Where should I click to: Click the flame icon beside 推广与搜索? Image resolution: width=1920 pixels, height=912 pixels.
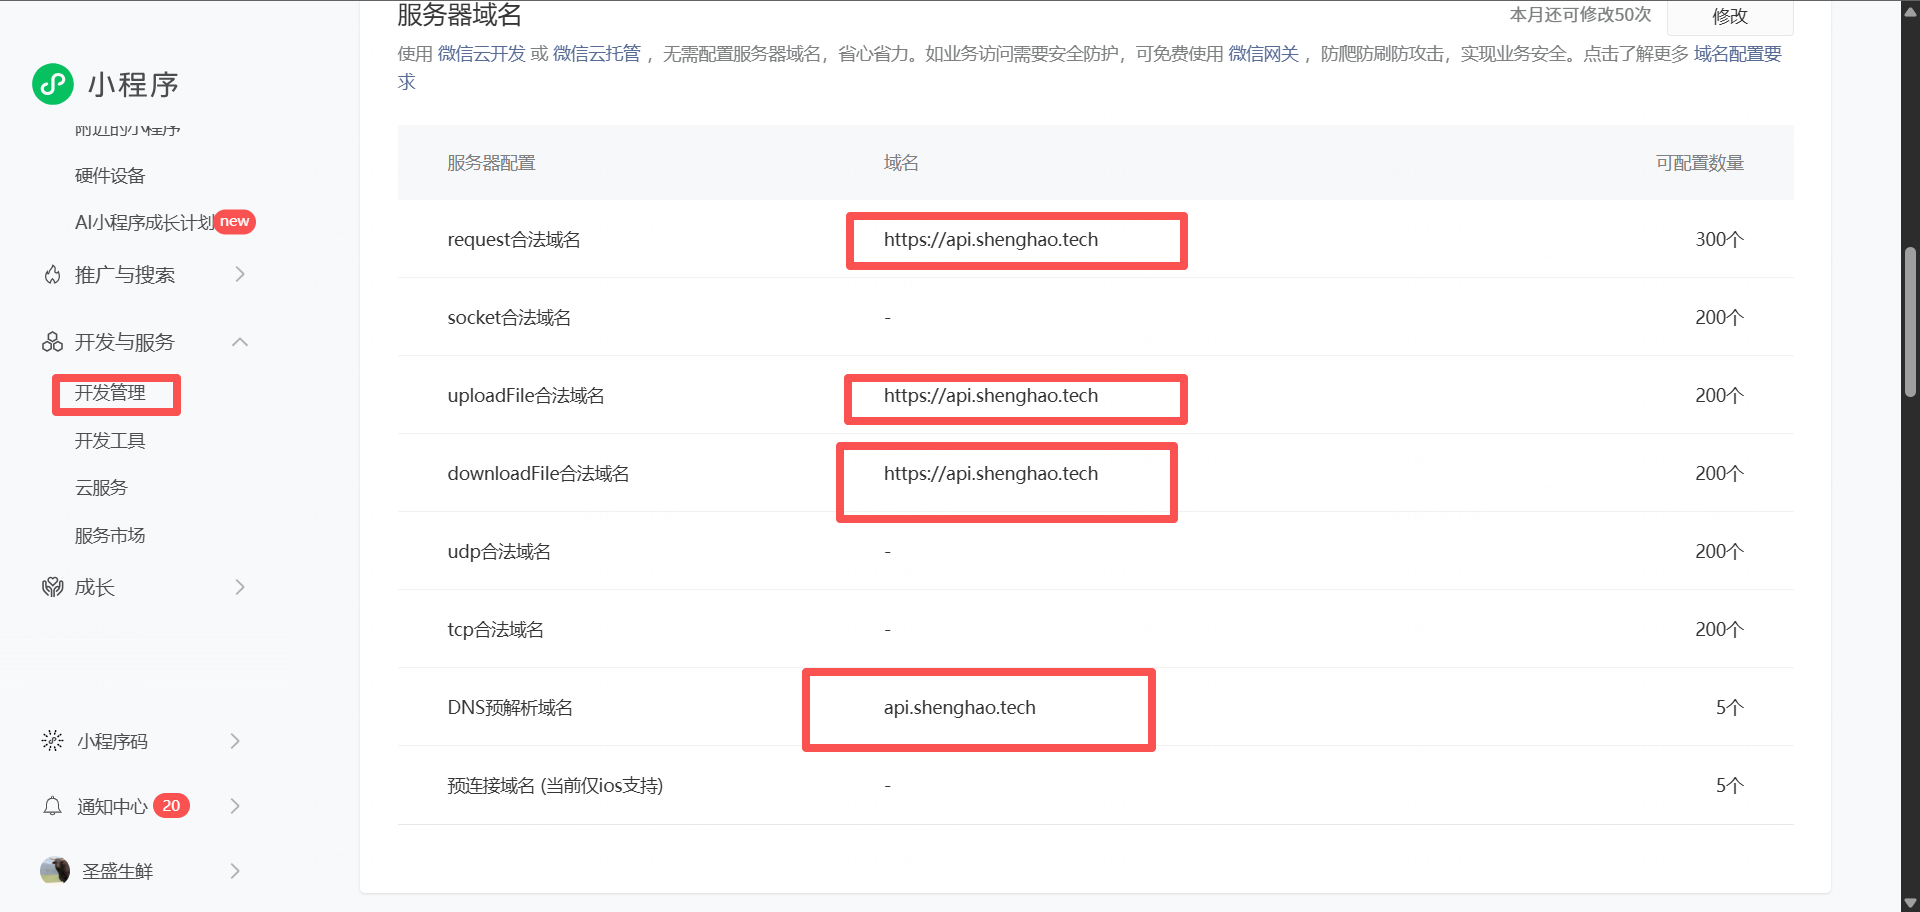pyautogui.click(x=52, y=275)
